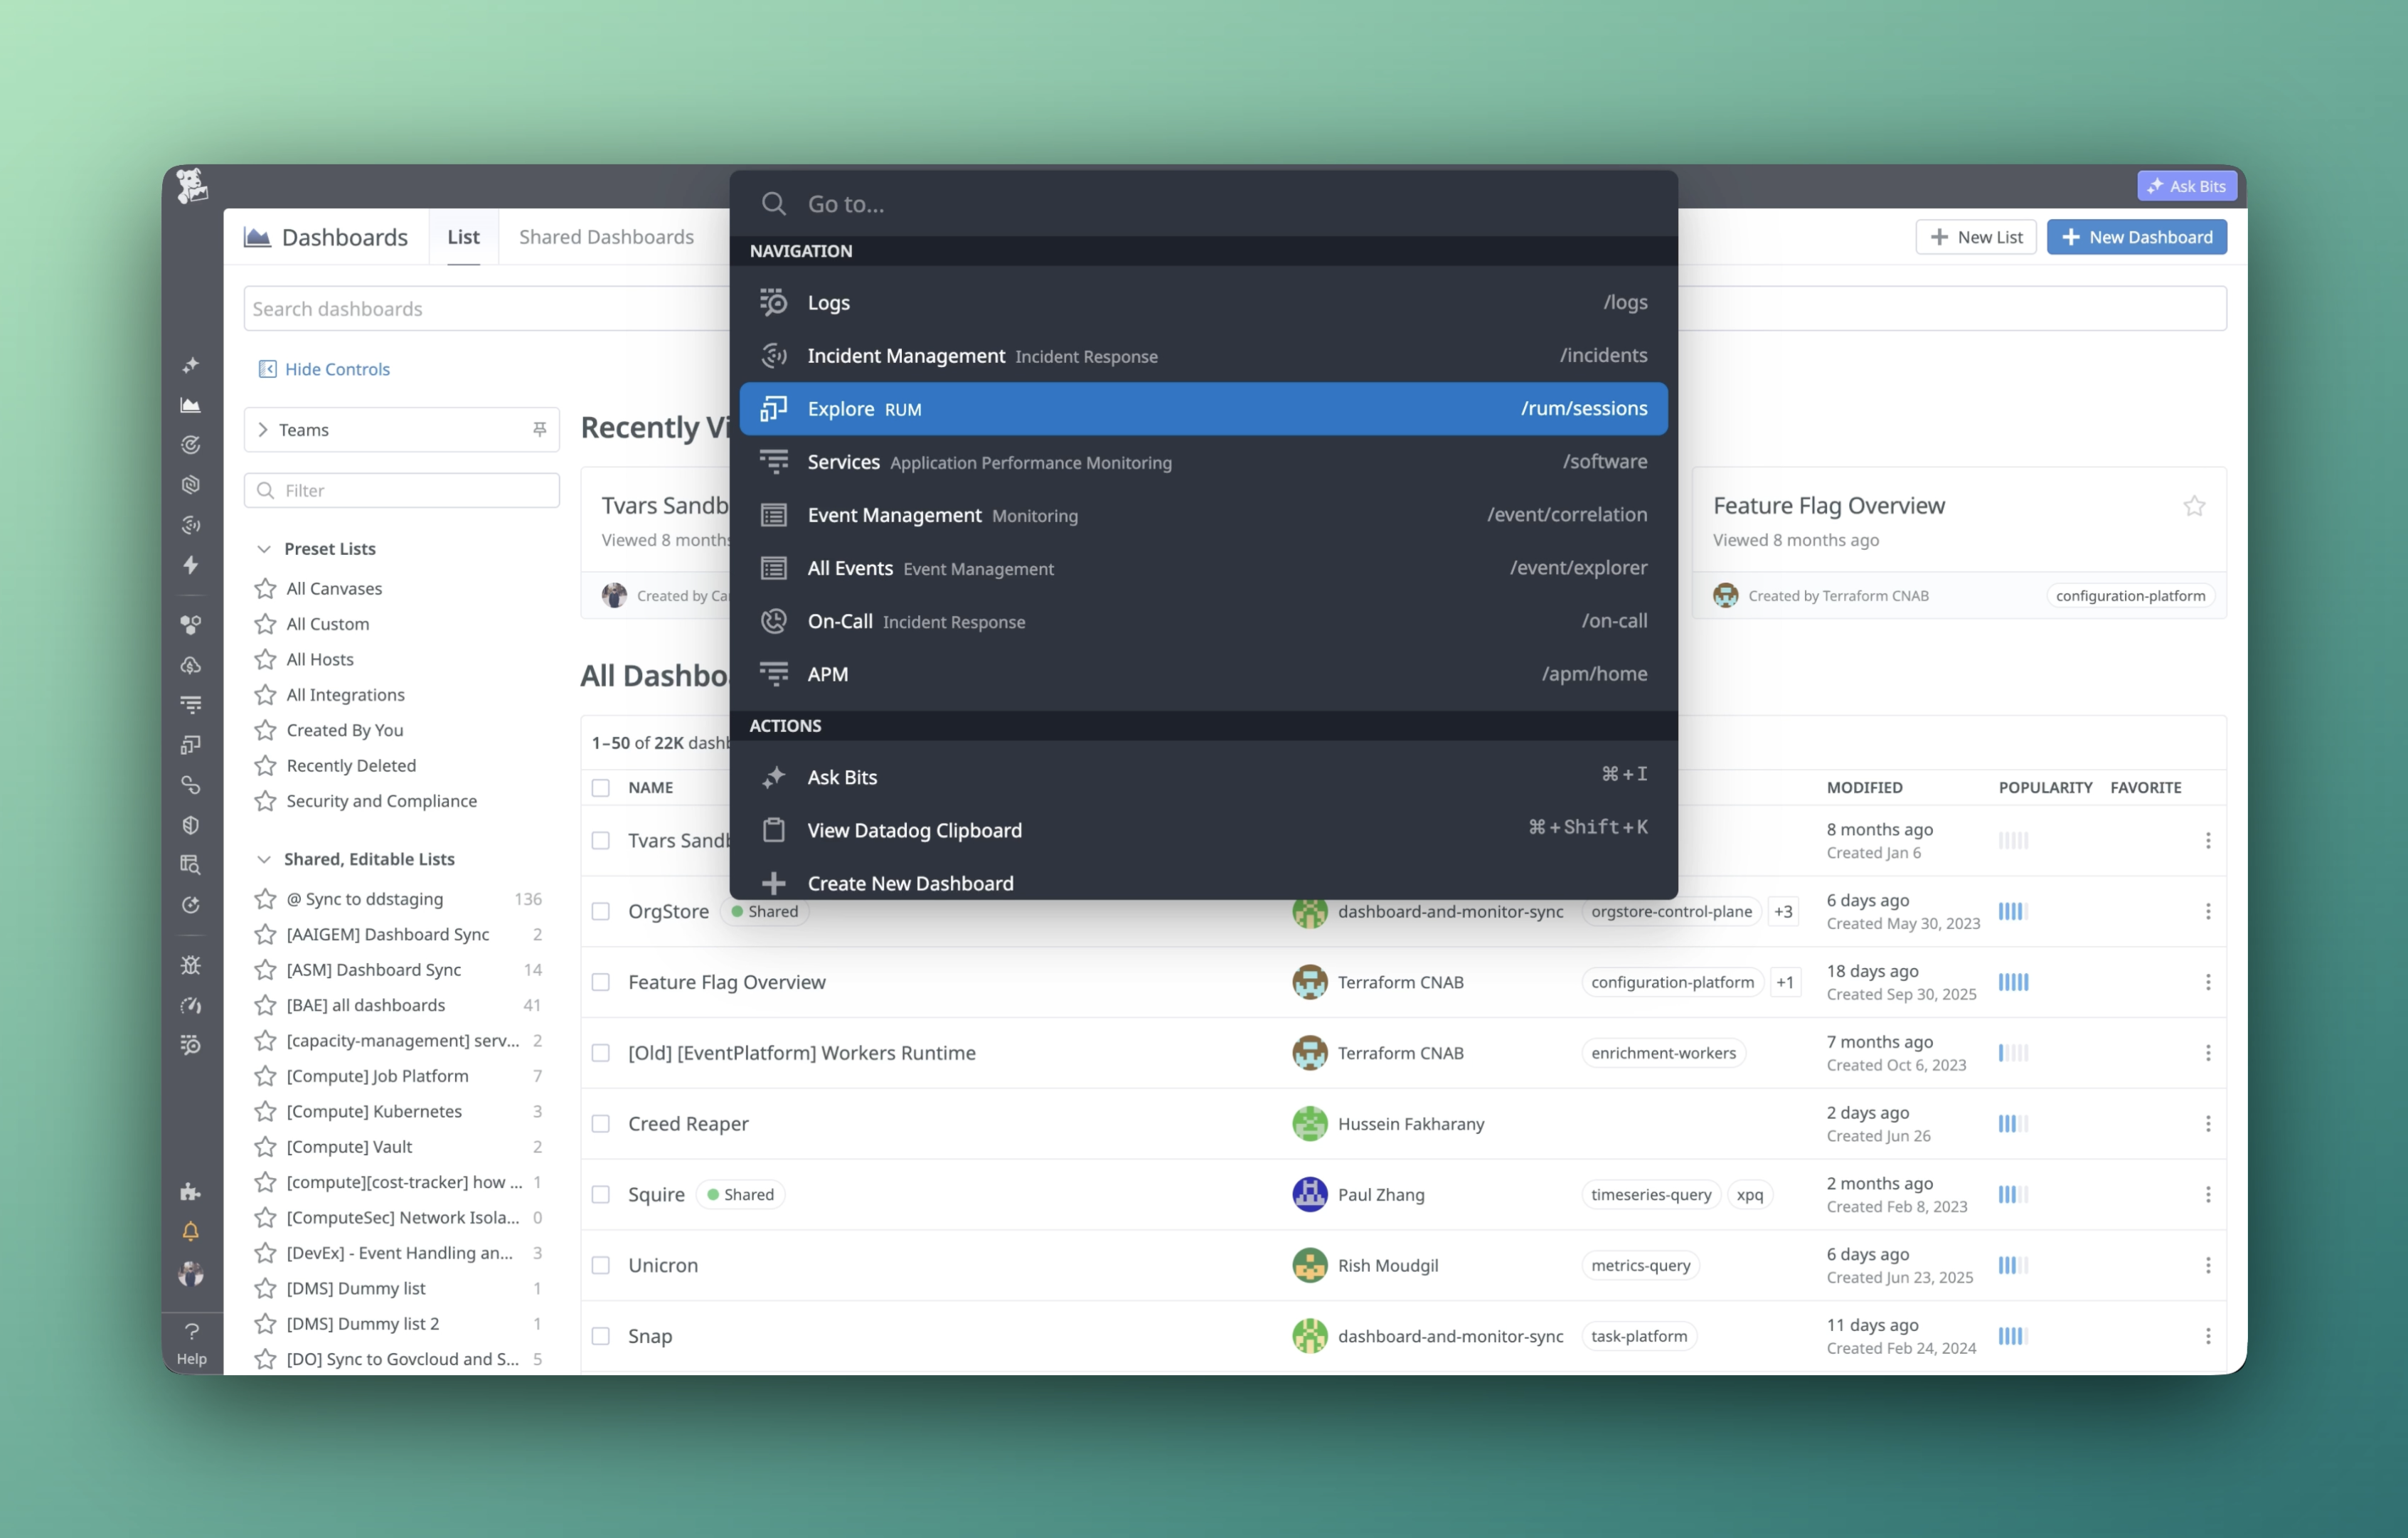Click the Hide Controls link
The width and height of the screenshot is (2408, 1538).
pyautogui.click(x=324, y=369)
